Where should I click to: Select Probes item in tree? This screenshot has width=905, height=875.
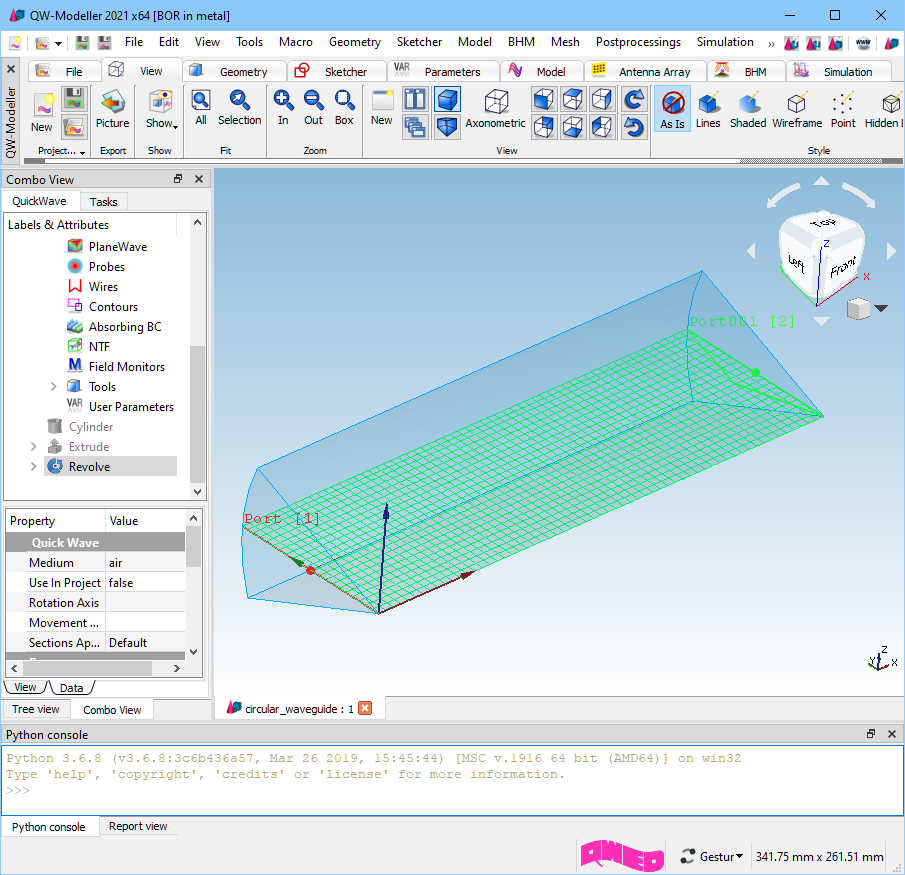[96, 267]
